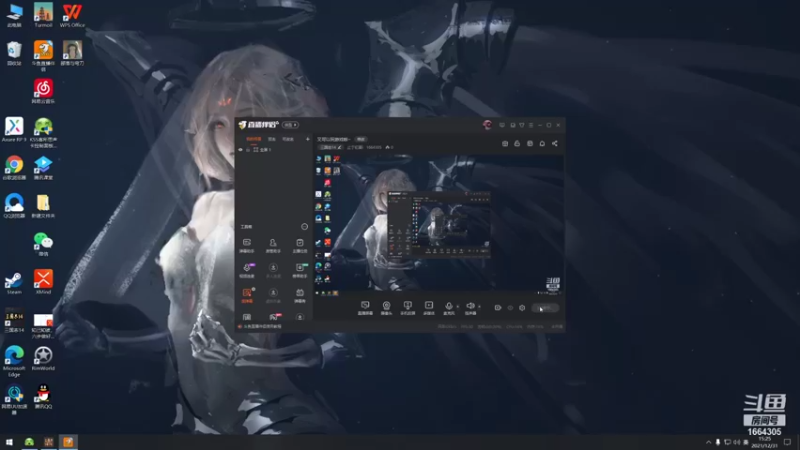
Task: Open the taskbar clock and date
Action: [764, 442]
